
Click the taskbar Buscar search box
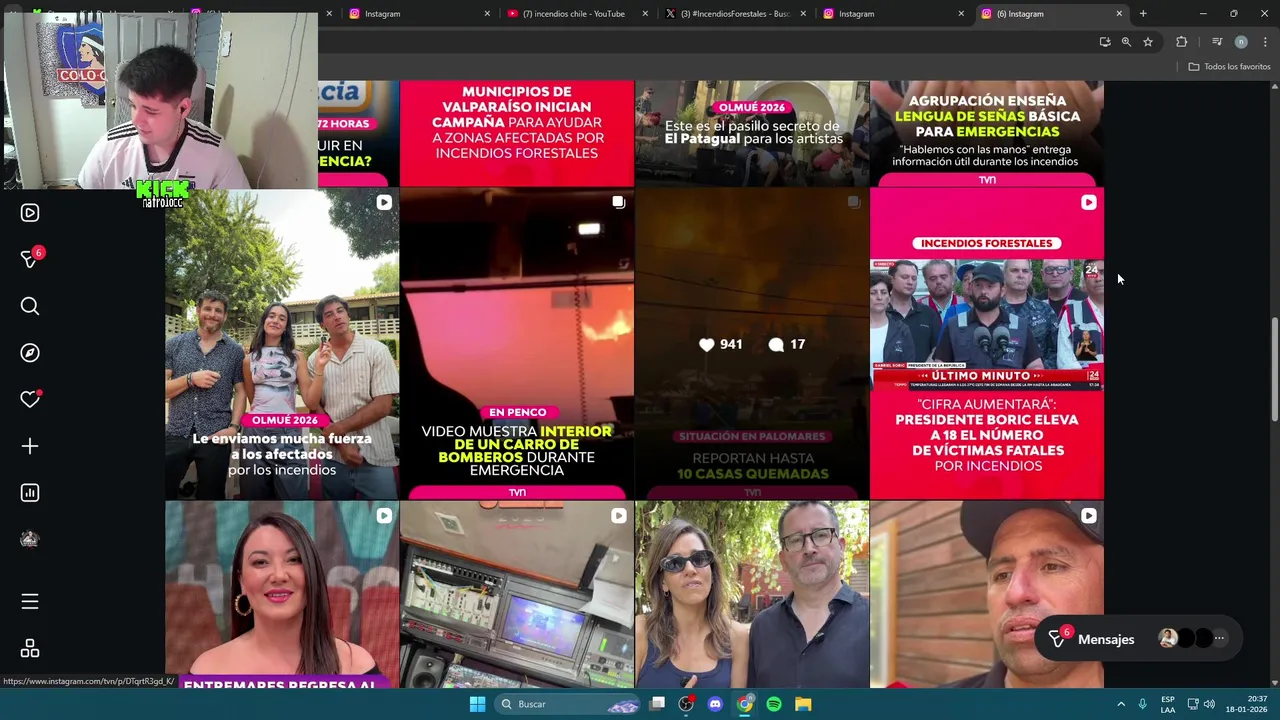[568, 704]
